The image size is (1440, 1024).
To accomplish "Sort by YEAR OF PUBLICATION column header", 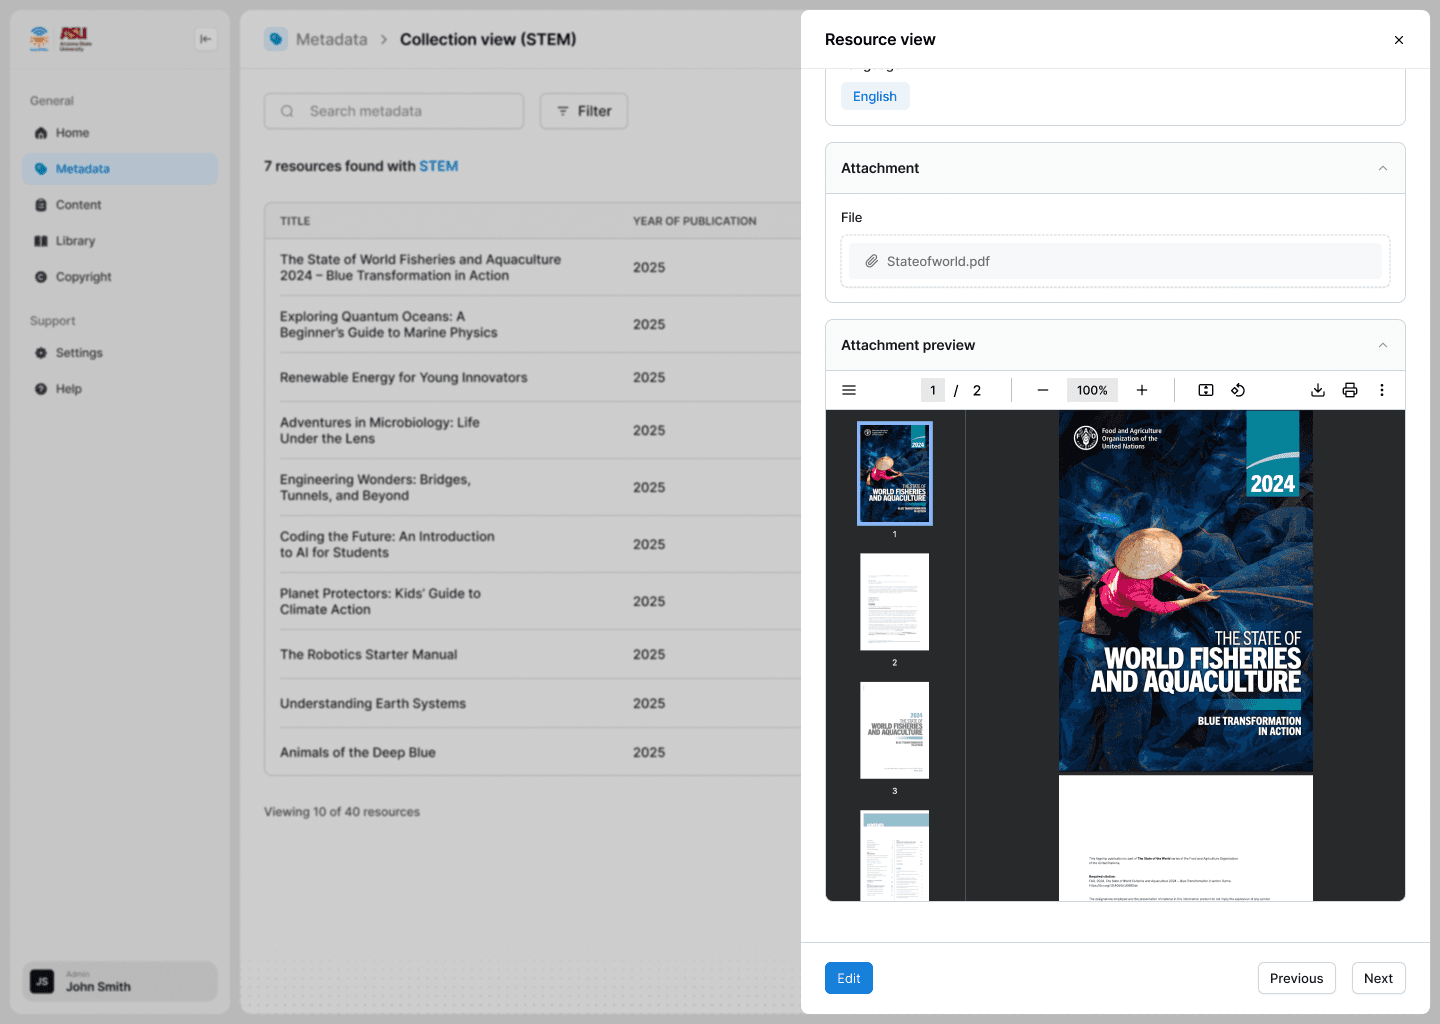I will pyautogui.click(x=694, y=221).
